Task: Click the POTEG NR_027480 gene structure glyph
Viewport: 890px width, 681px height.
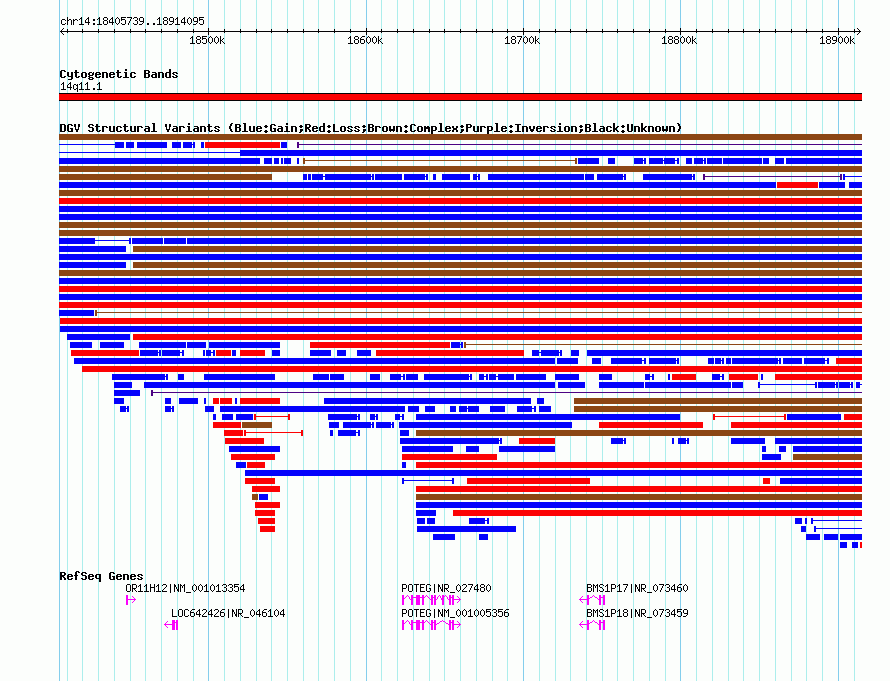Action: point(431,600)
